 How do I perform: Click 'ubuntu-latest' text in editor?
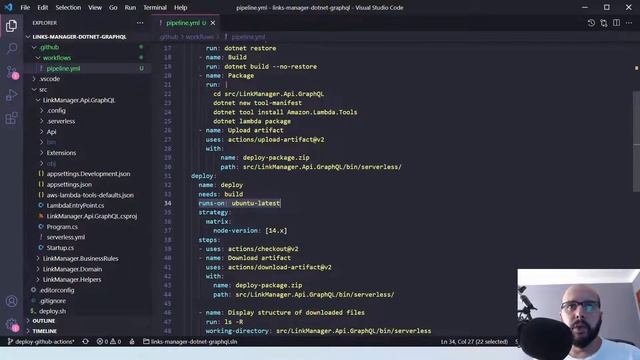[x=256, y=203]
